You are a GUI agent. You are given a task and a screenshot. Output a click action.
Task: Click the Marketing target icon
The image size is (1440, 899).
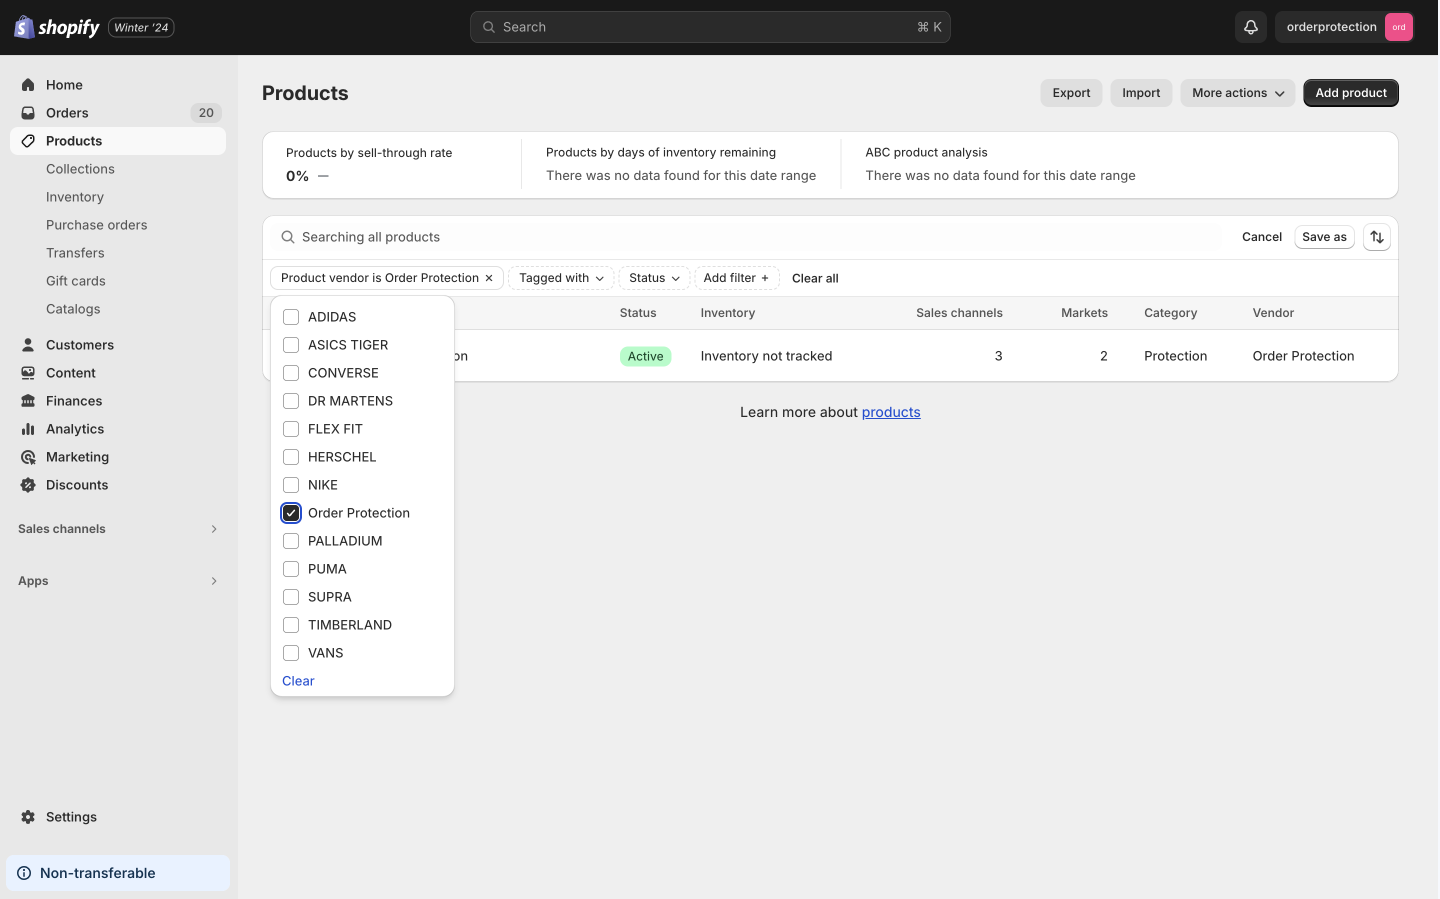pos(28,457)
